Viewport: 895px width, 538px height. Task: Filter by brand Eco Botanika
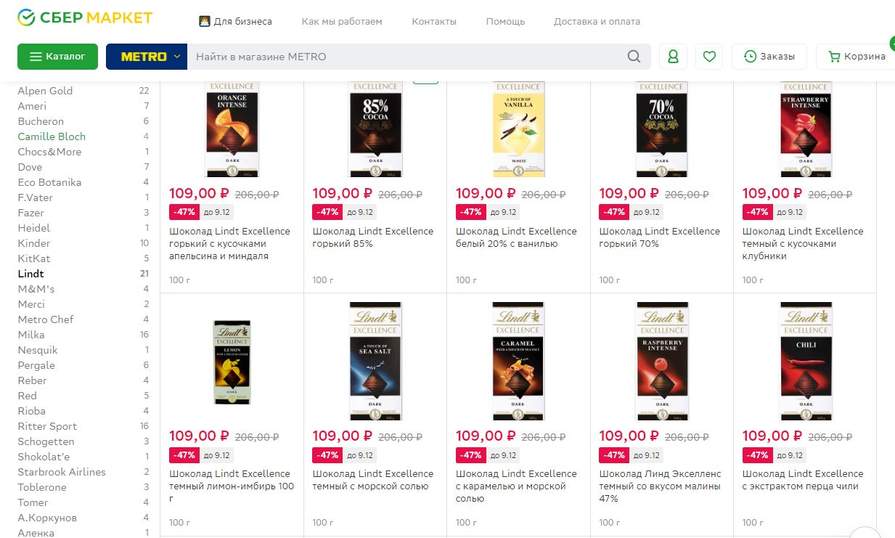coord(50,183)
